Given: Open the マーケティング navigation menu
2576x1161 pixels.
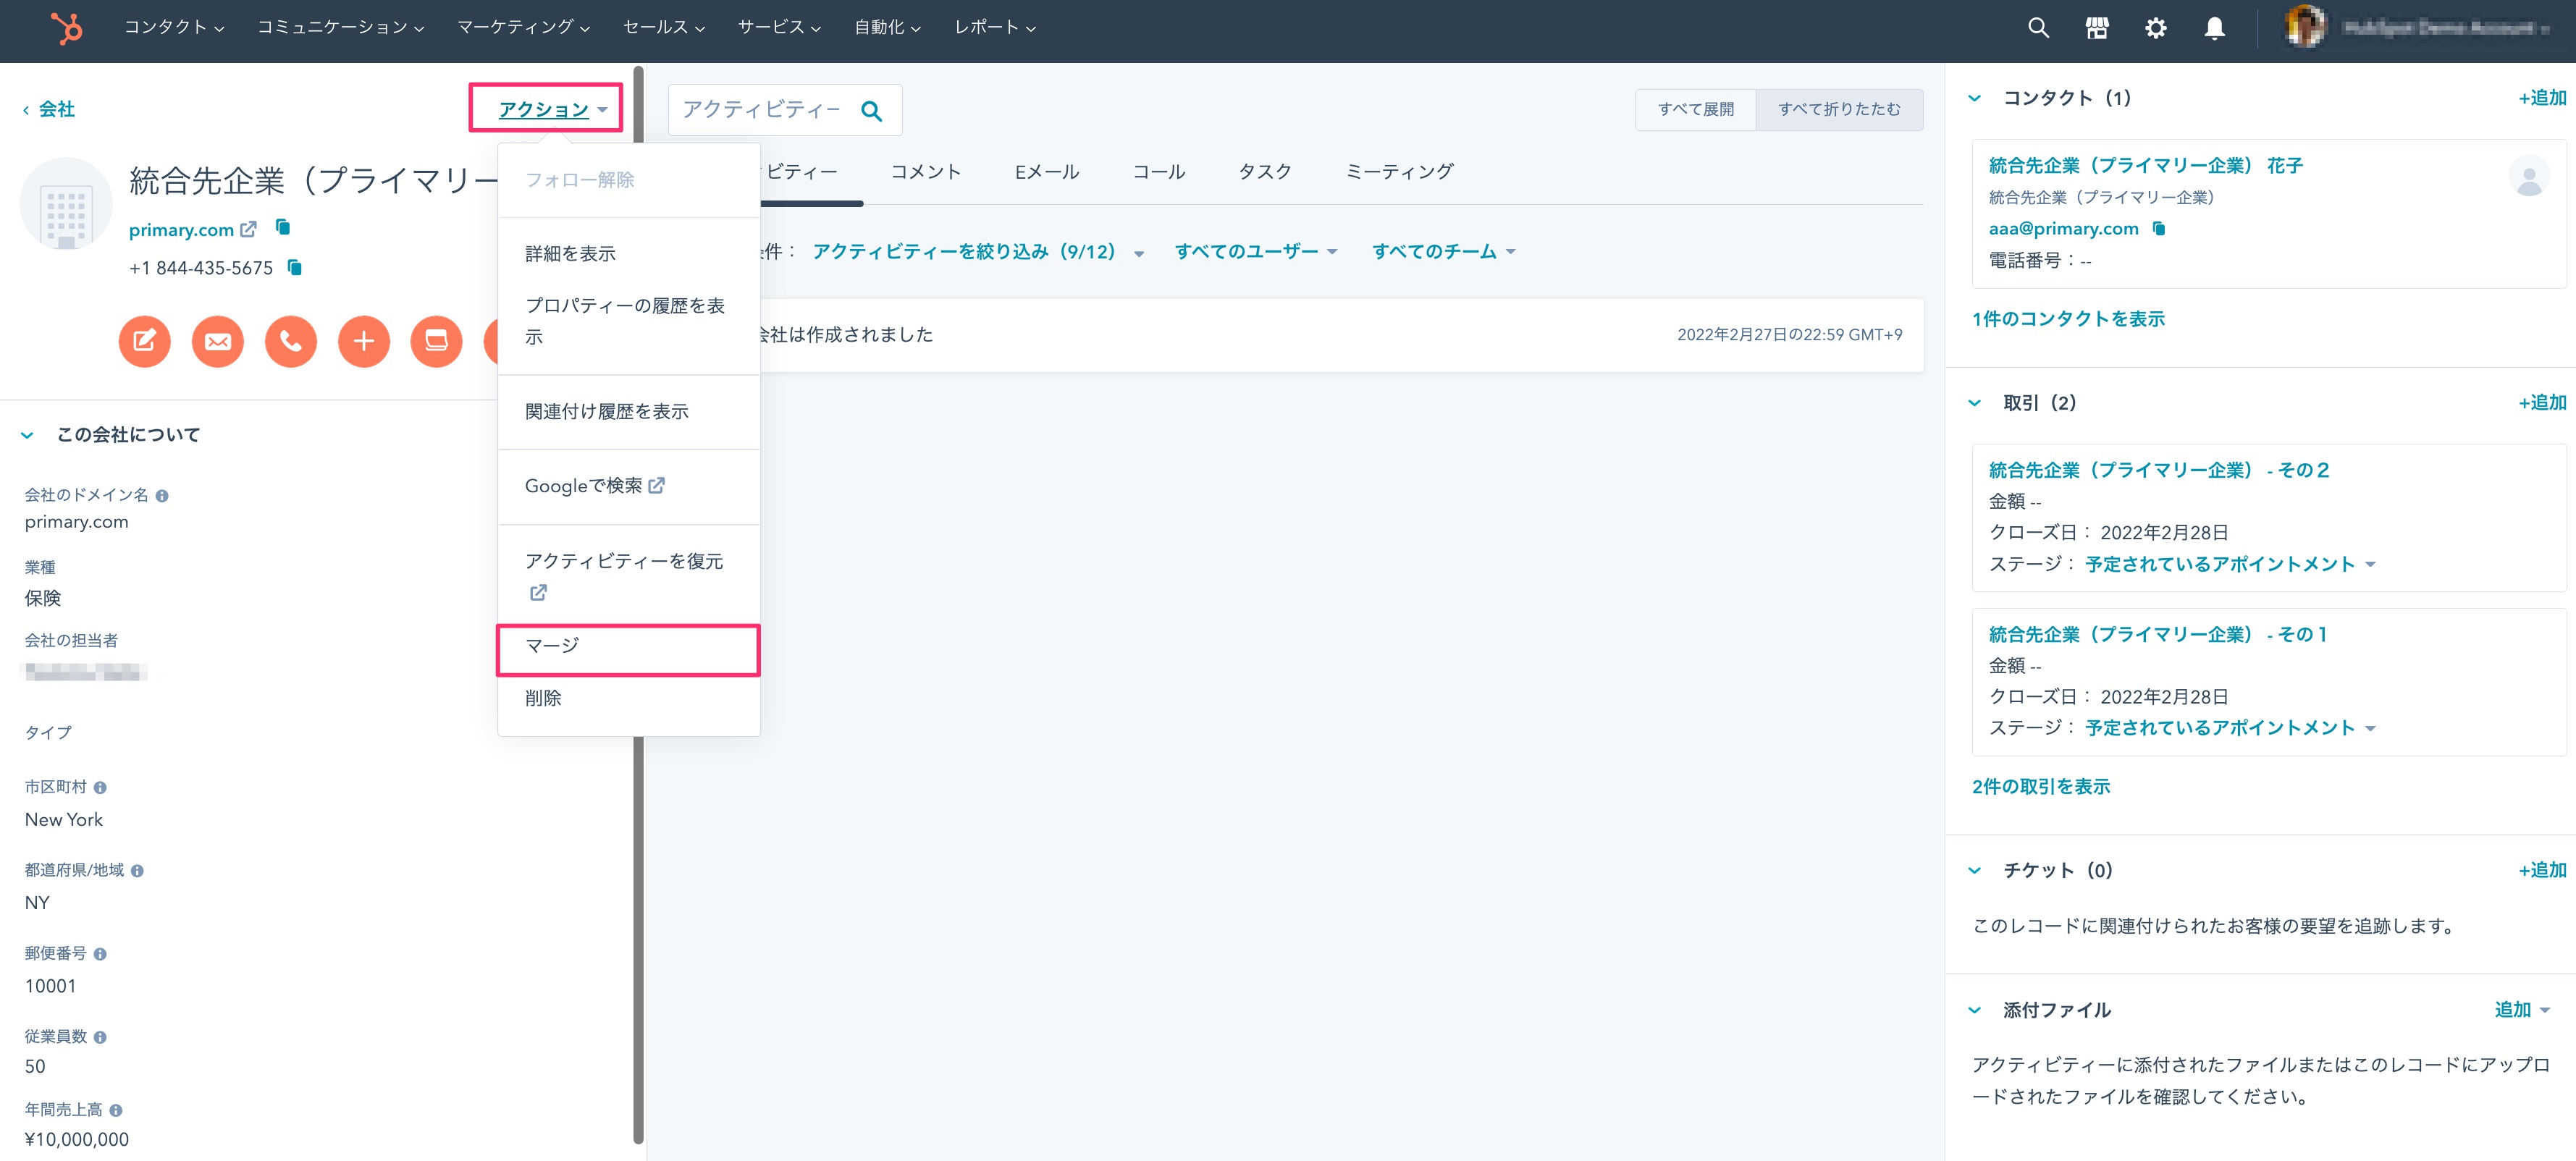Looking at the screenshot, I should click(523, 27).
